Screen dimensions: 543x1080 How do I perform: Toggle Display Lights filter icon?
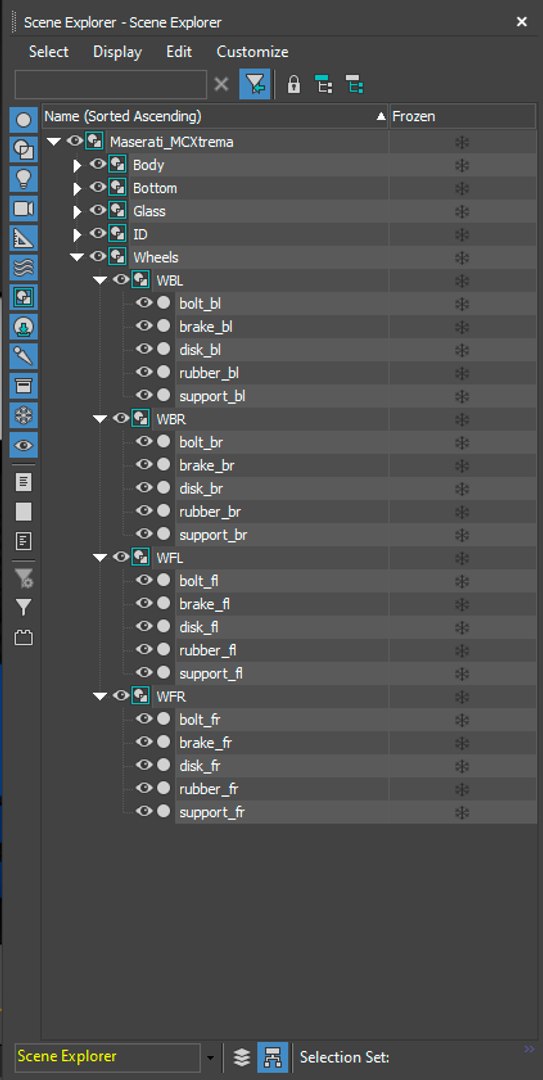coord(23,179)
